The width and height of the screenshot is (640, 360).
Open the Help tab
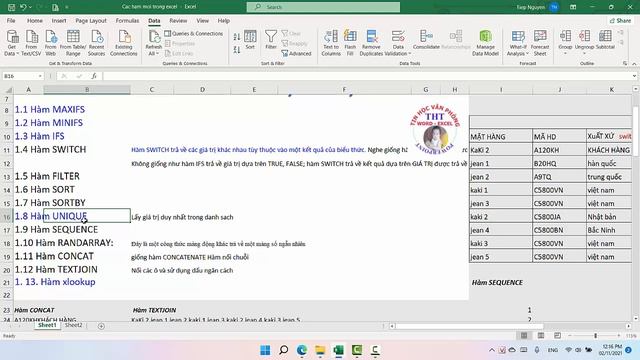(224, 20)
